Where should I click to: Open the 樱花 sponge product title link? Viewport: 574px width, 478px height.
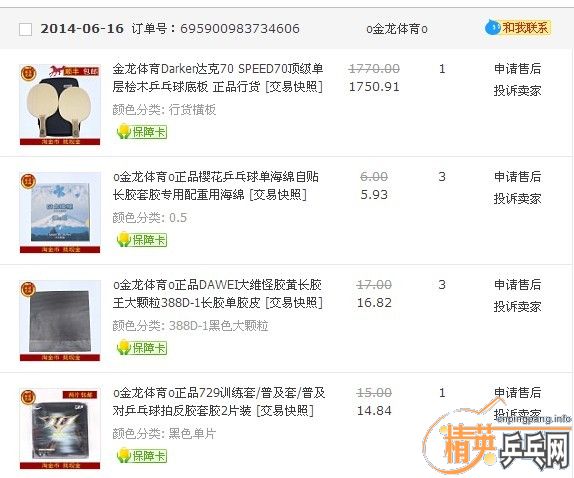(216, 186)
